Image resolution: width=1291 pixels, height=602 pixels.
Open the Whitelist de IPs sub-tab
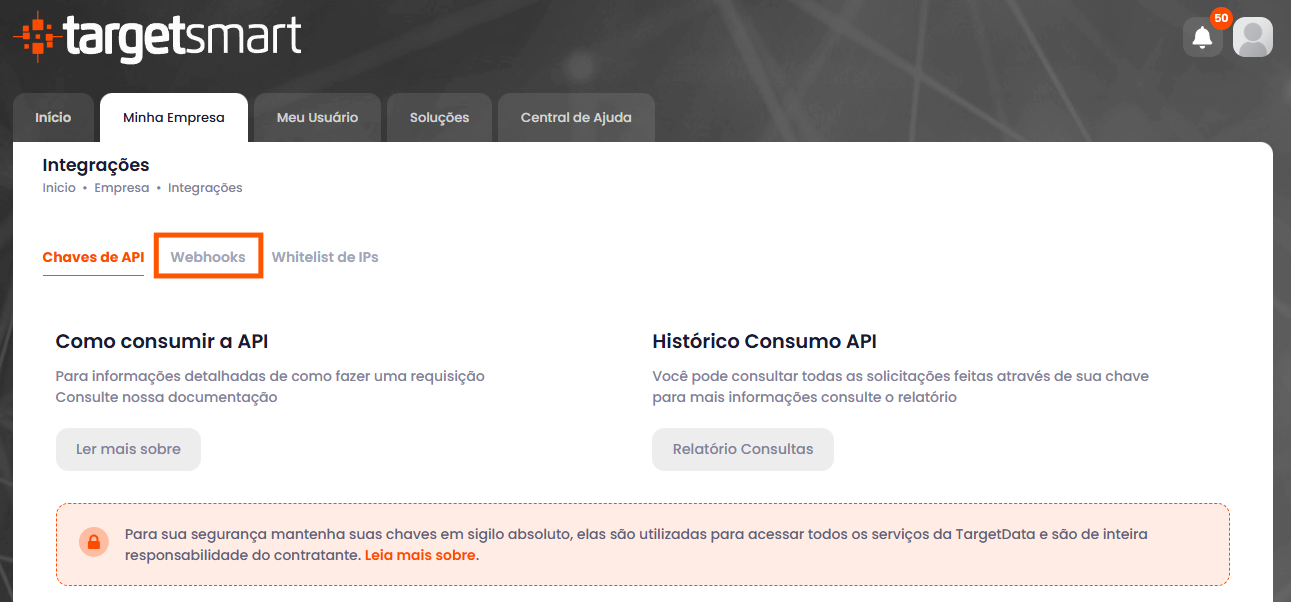[x=325, y=257]
